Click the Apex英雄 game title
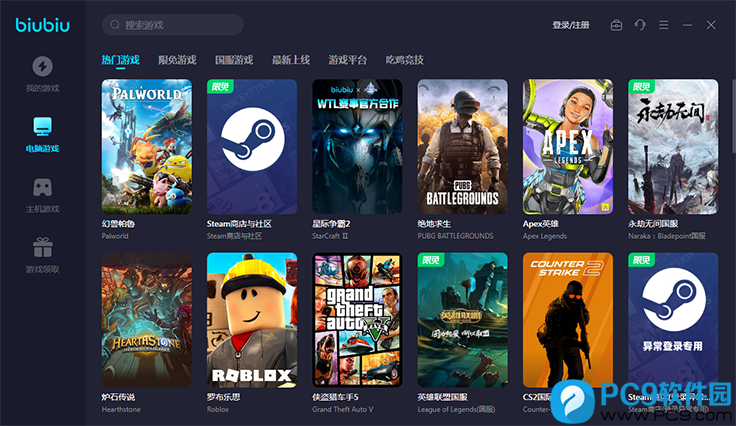The image size is (736, 426). (541, 224)
